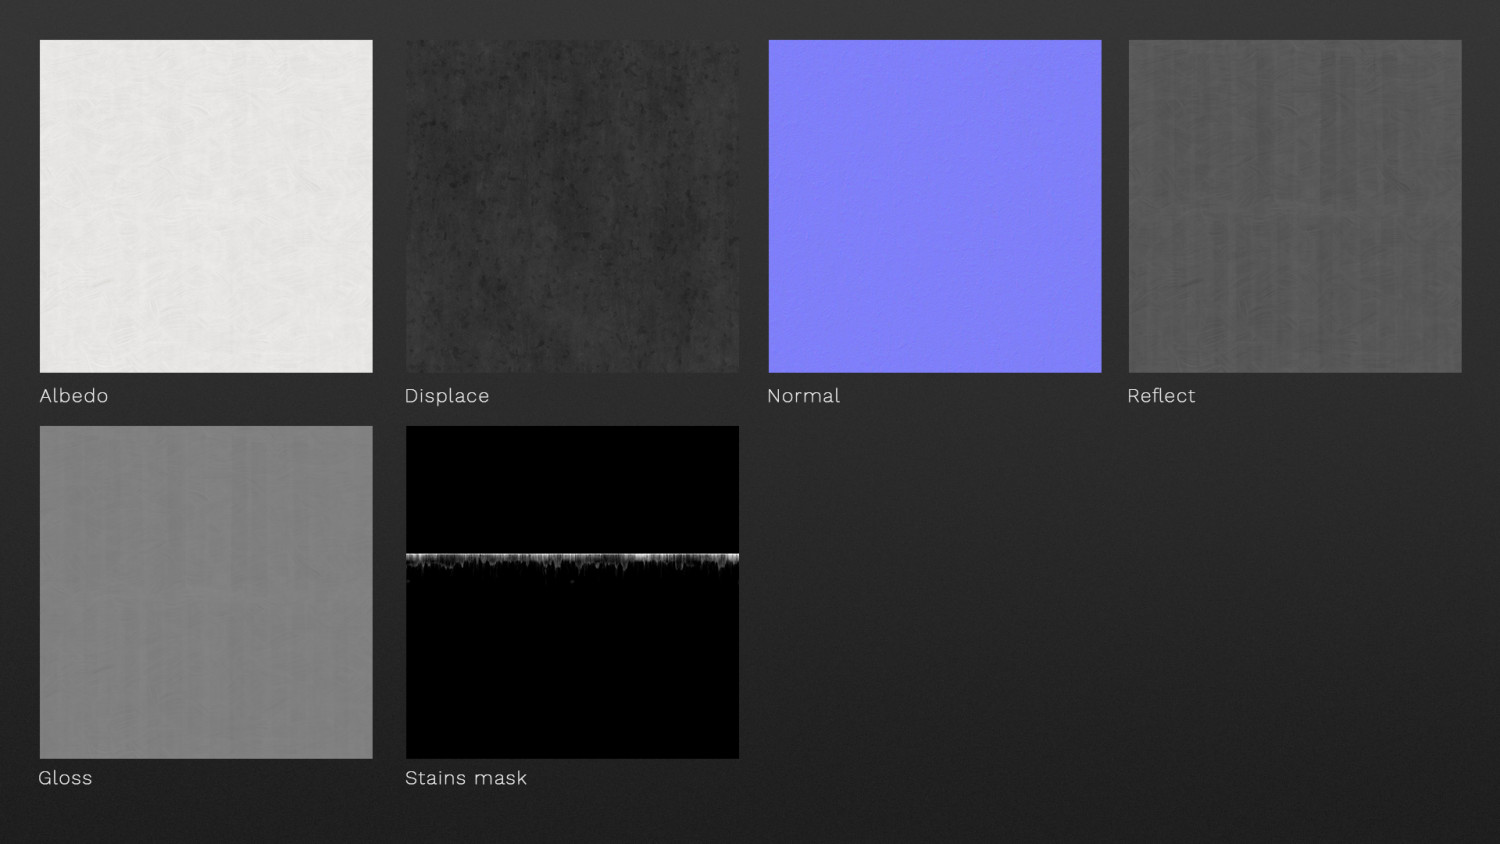The width and height of the screenshot is (1500, 844).
Task: Click the dark gap between Albedo and Displace
Action: tap(389, 206)
